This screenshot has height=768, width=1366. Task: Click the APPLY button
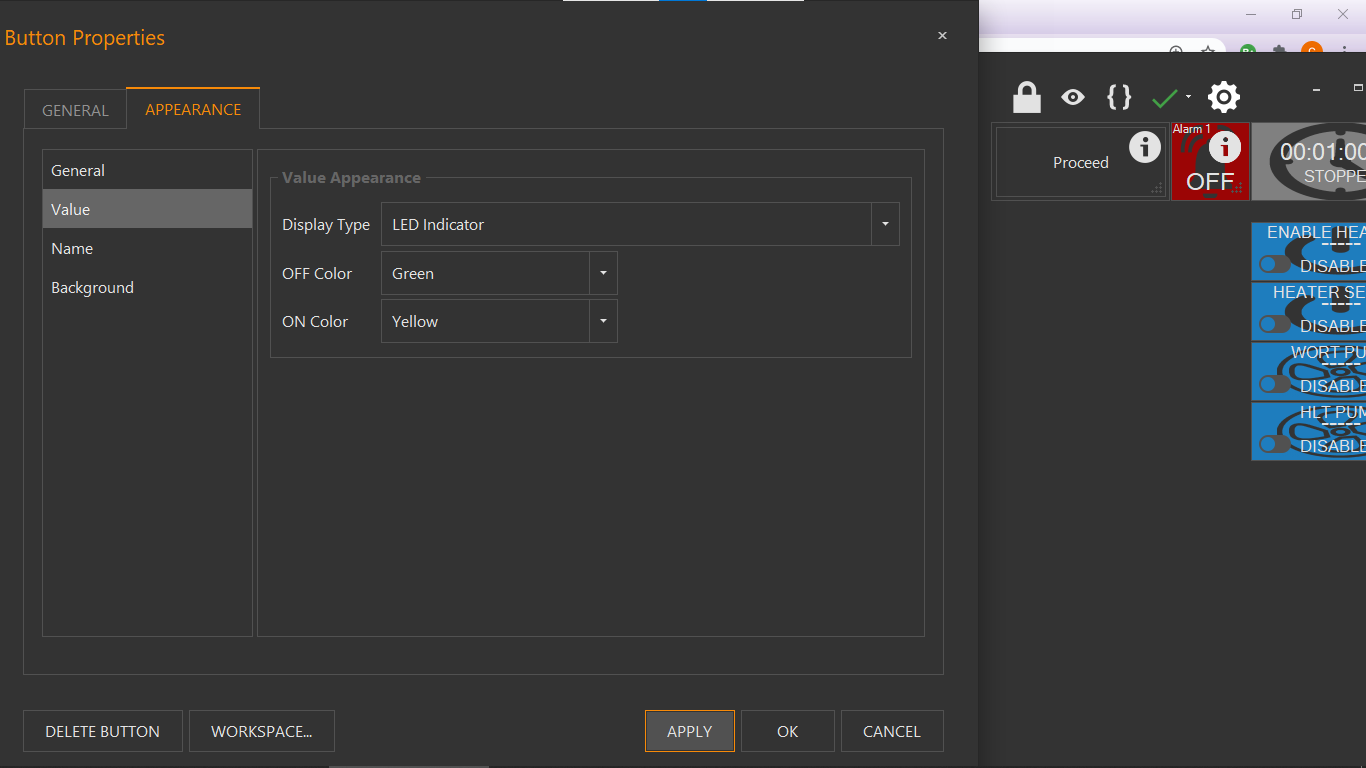tap(690, 731)
